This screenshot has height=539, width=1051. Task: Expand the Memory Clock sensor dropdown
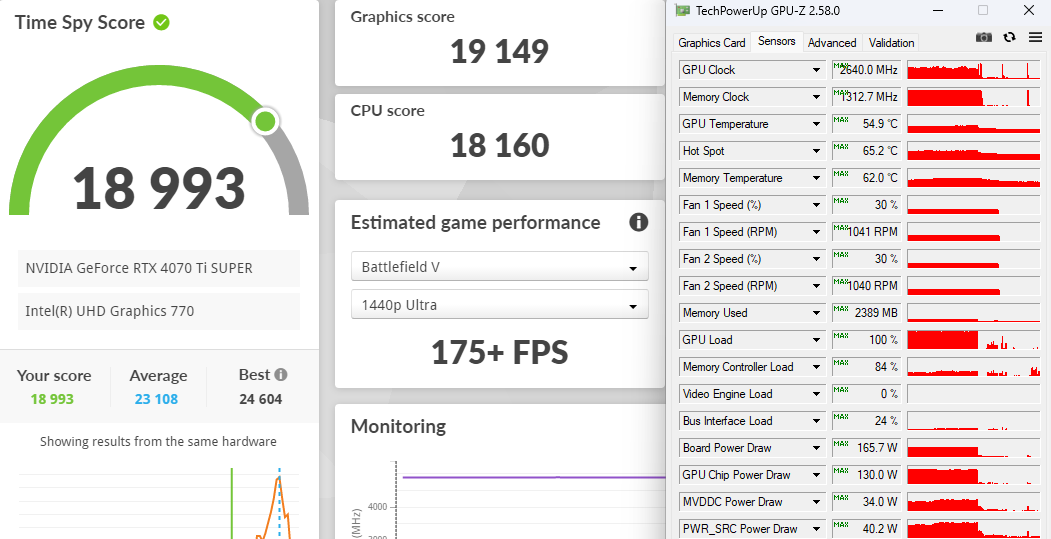pos(816,97)
